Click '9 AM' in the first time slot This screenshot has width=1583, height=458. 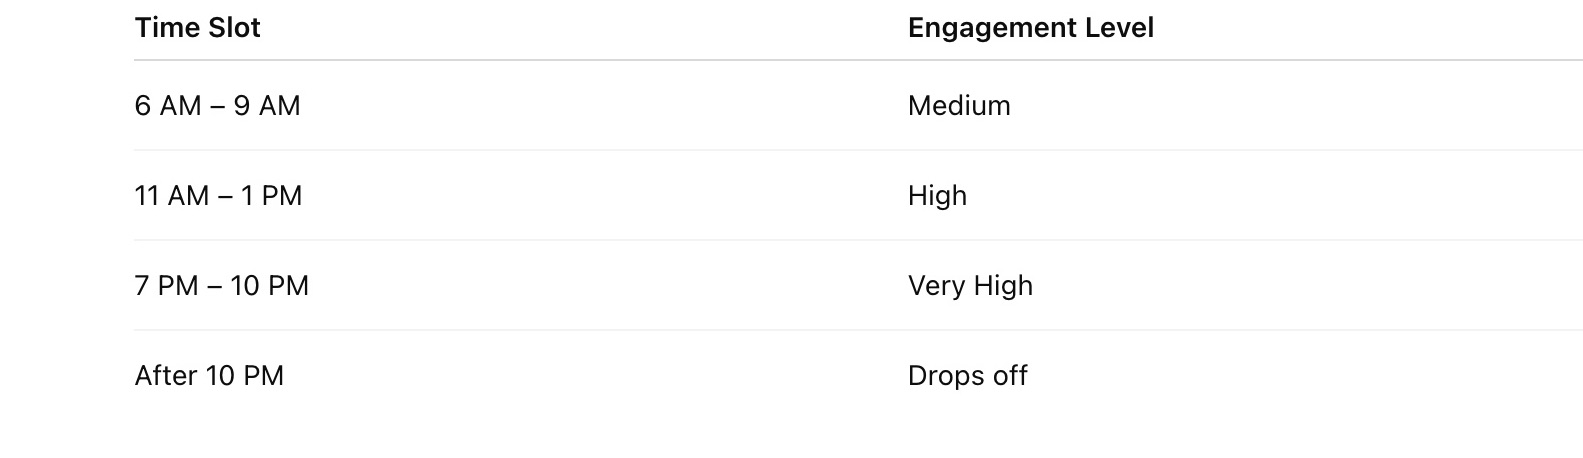pyautogui.click(x=267, y=106)
